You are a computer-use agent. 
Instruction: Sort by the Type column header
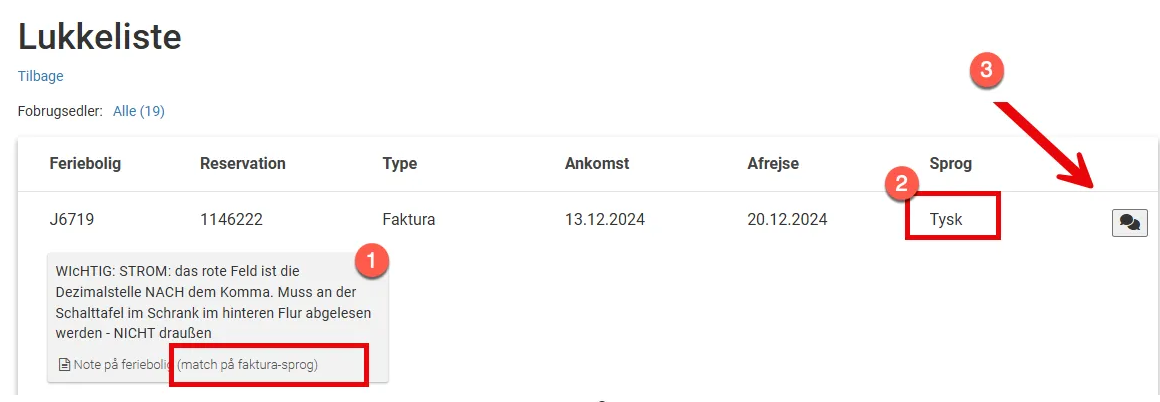coord(399,164)
